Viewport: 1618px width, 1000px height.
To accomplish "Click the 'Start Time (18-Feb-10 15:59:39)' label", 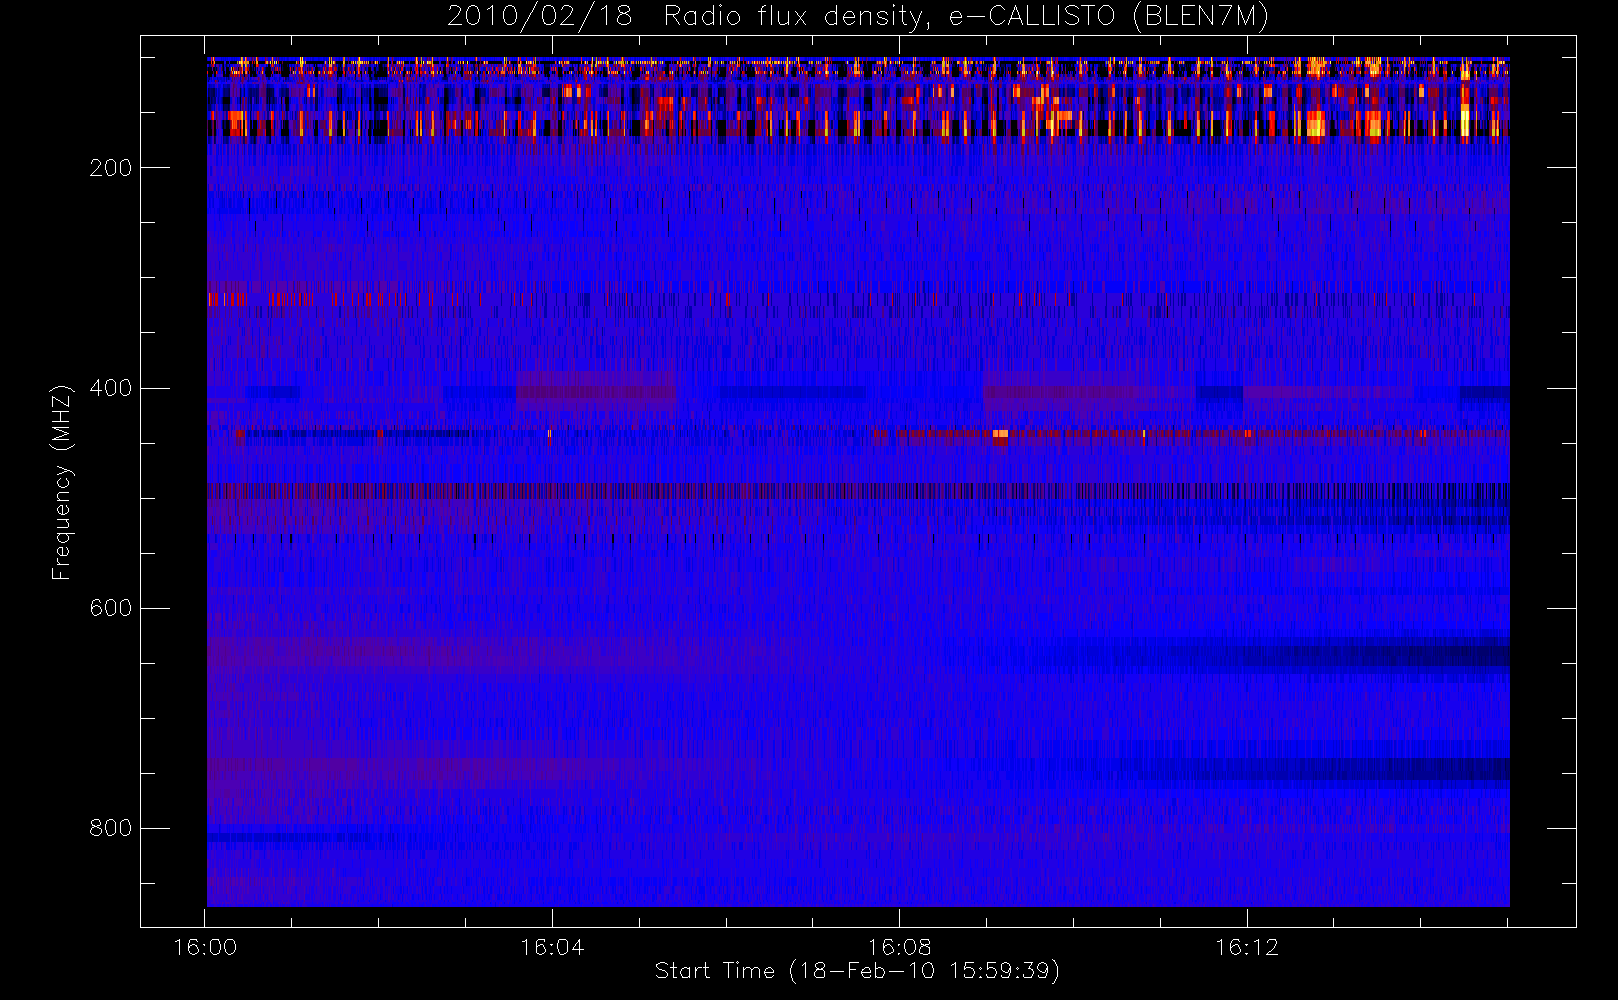I will point(857,971).
